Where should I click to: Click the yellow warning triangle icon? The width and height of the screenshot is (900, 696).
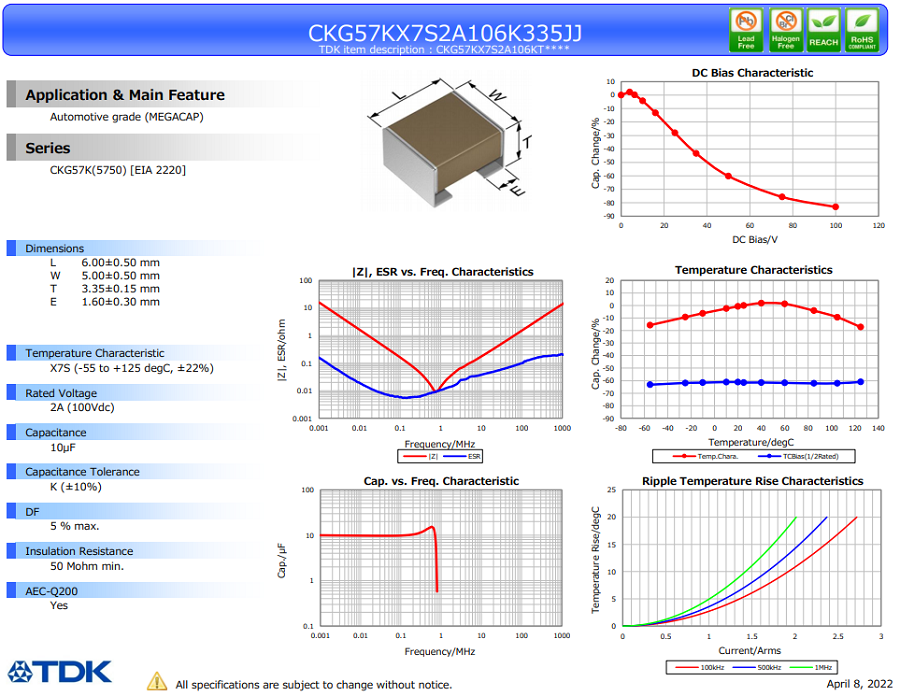coord(157,681)
